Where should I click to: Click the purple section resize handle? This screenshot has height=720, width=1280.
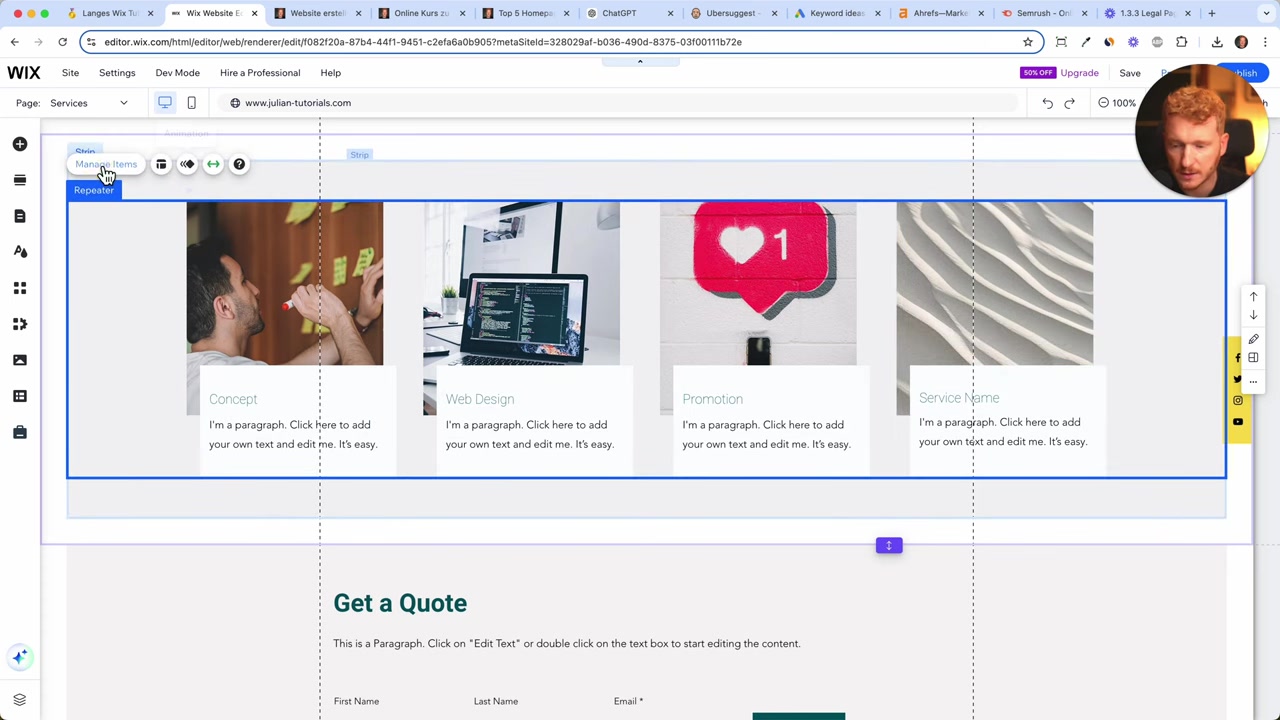coord(889,545)
